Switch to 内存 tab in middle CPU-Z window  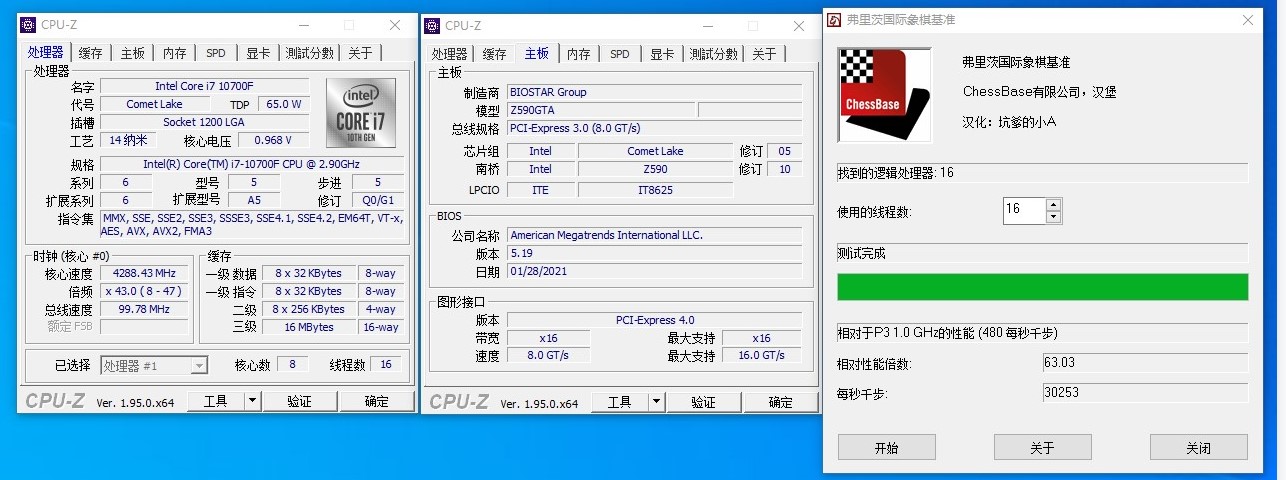[578, 54]
